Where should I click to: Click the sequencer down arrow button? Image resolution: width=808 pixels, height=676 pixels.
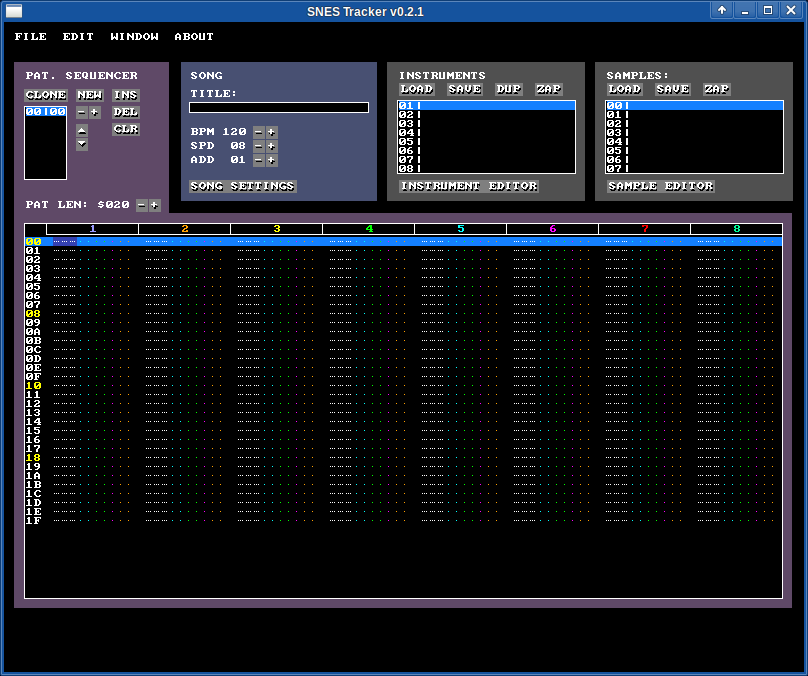click(x=82, y=144)
